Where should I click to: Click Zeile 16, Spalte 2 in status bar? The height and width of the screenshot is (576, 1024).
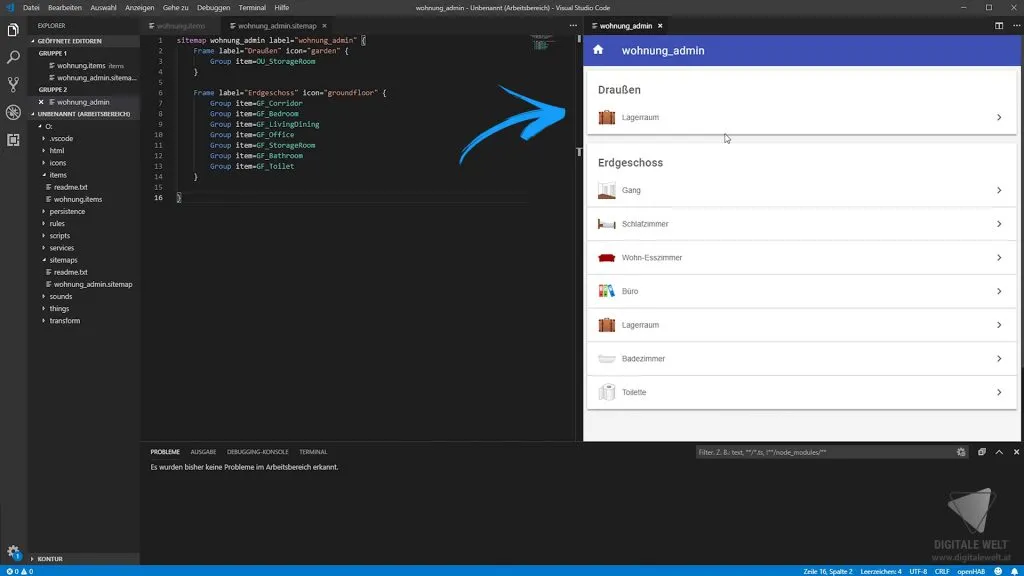pos(827,571)
